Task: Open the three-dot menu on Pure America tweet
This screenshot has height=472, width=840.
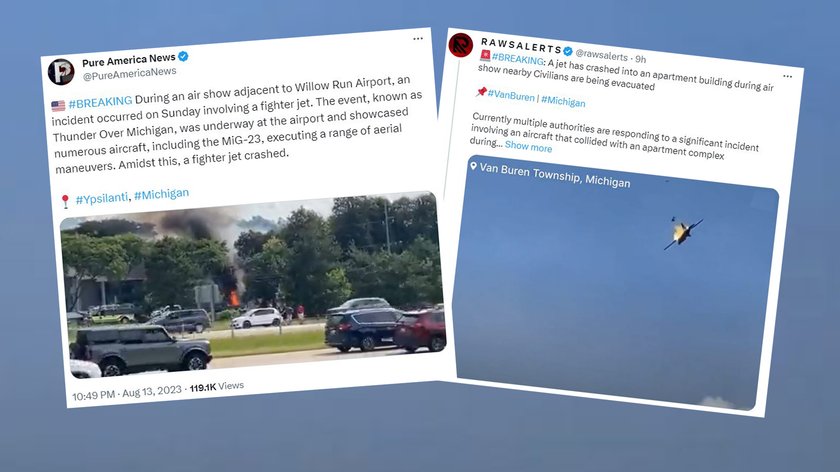Action: 418,39
